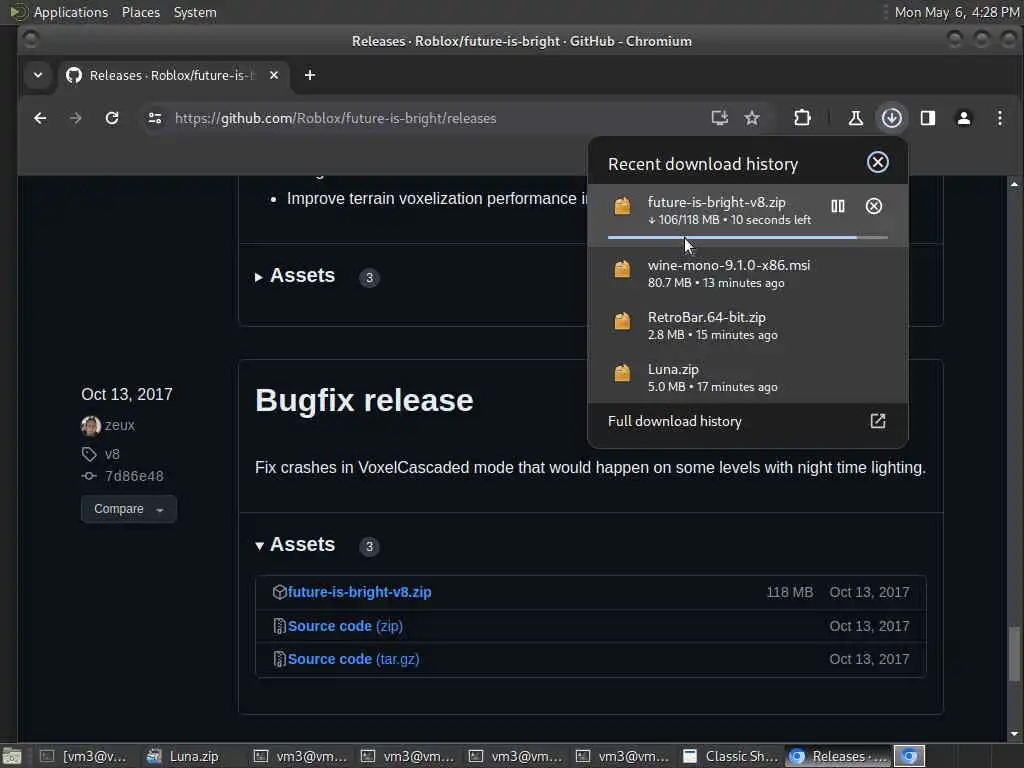Click the Bugfix release heading
Image resolution: width=1024 pixels, height=768 pixels.
tap(364, 400)
